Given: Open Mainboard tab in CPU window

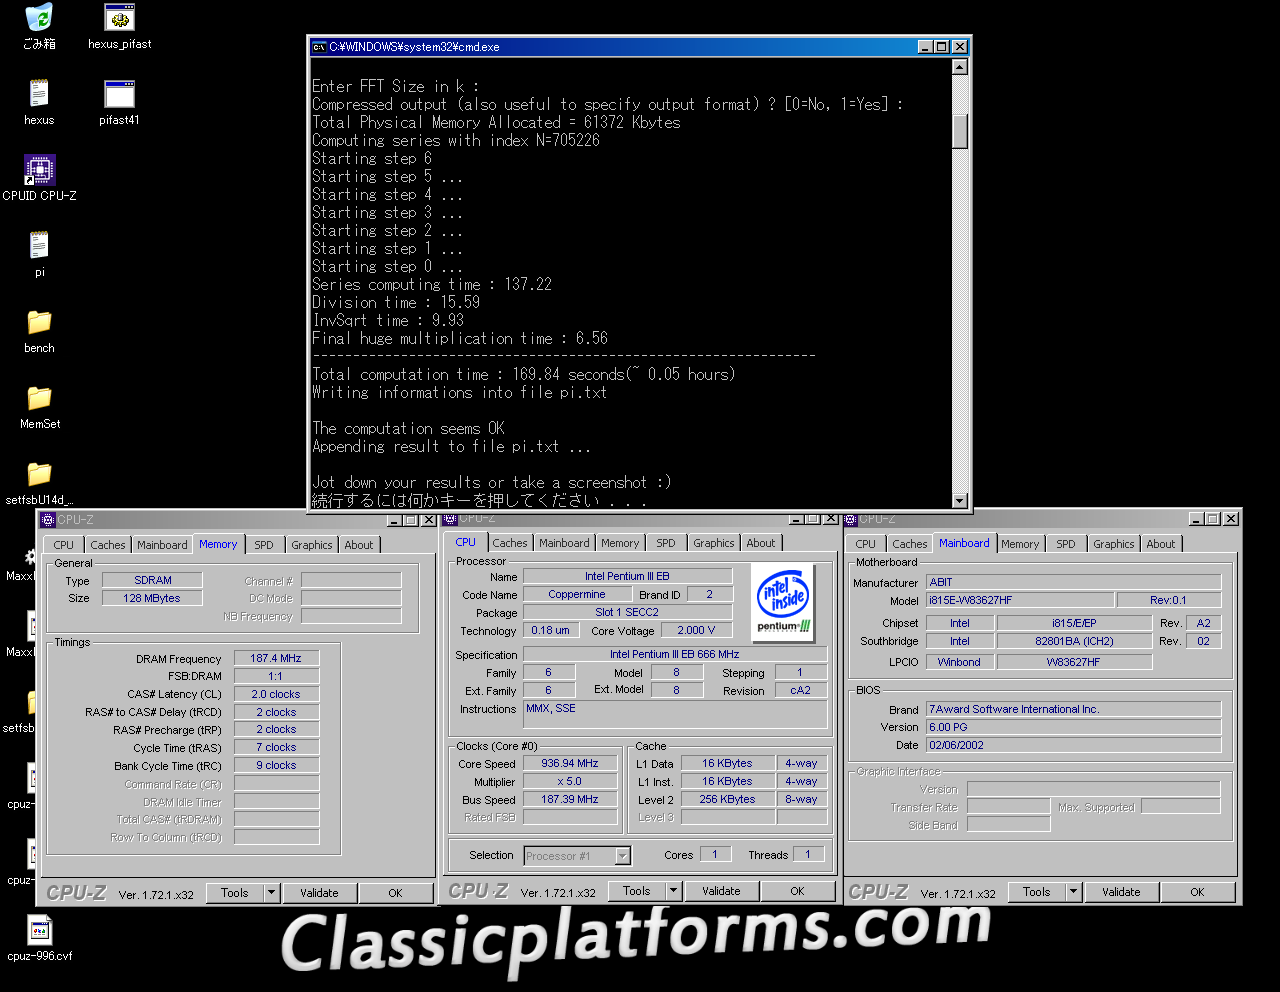Looking at the screenshot, I should pos(564,543).
